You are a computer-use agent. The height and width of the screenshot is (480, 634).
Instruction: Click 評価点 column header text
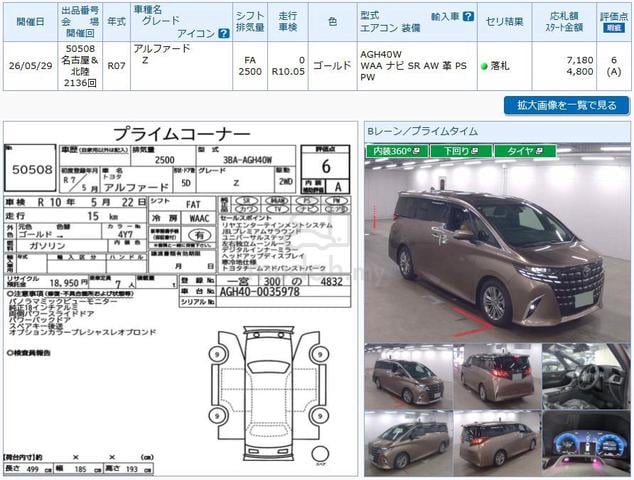point(613,16)
